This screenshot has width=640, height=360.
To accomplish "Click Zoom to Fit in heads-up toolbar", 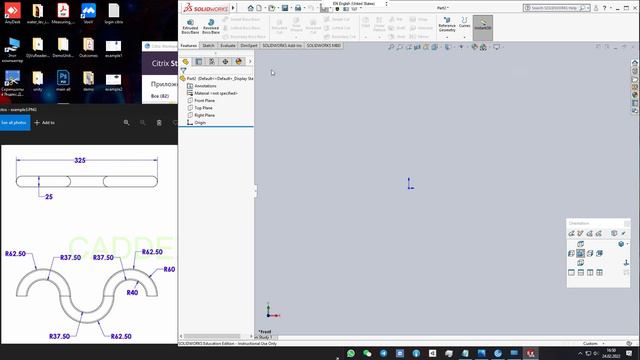I will (x=391, y=47).
